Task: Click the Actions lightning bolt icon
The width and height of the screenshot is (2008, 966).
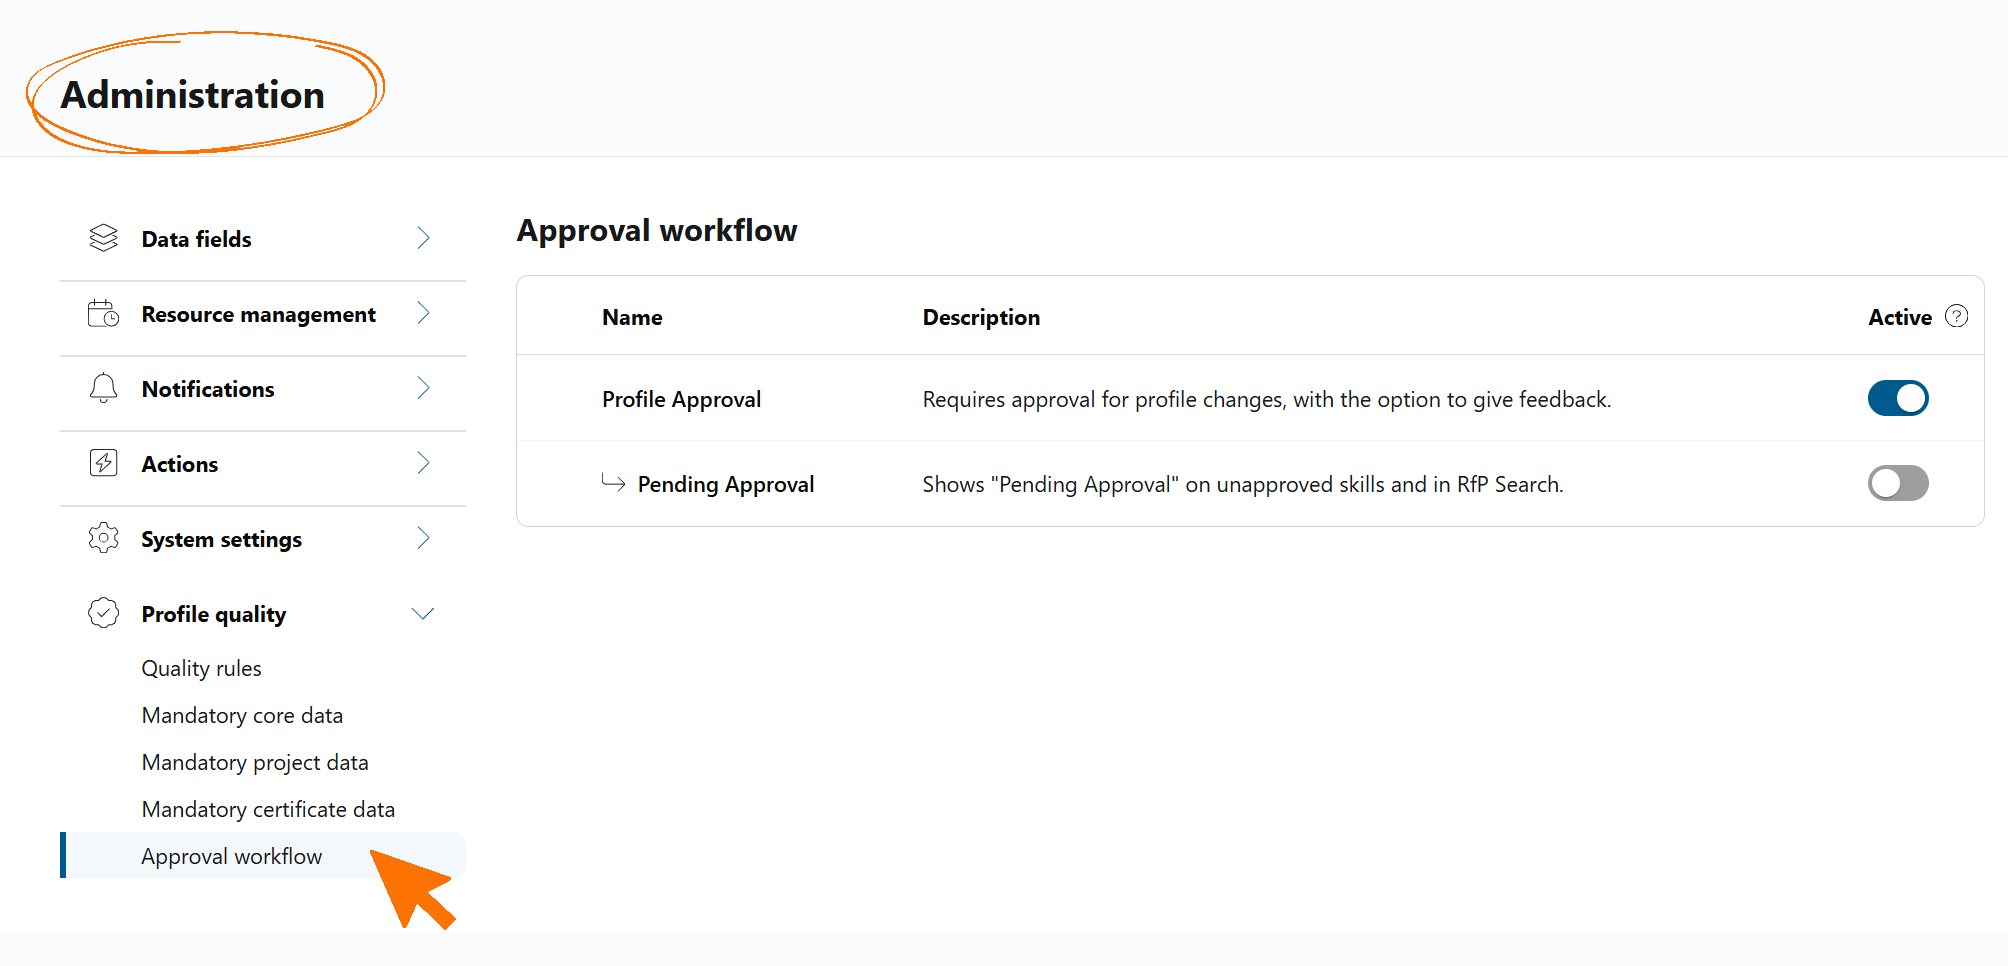Action: click(104, 463)
